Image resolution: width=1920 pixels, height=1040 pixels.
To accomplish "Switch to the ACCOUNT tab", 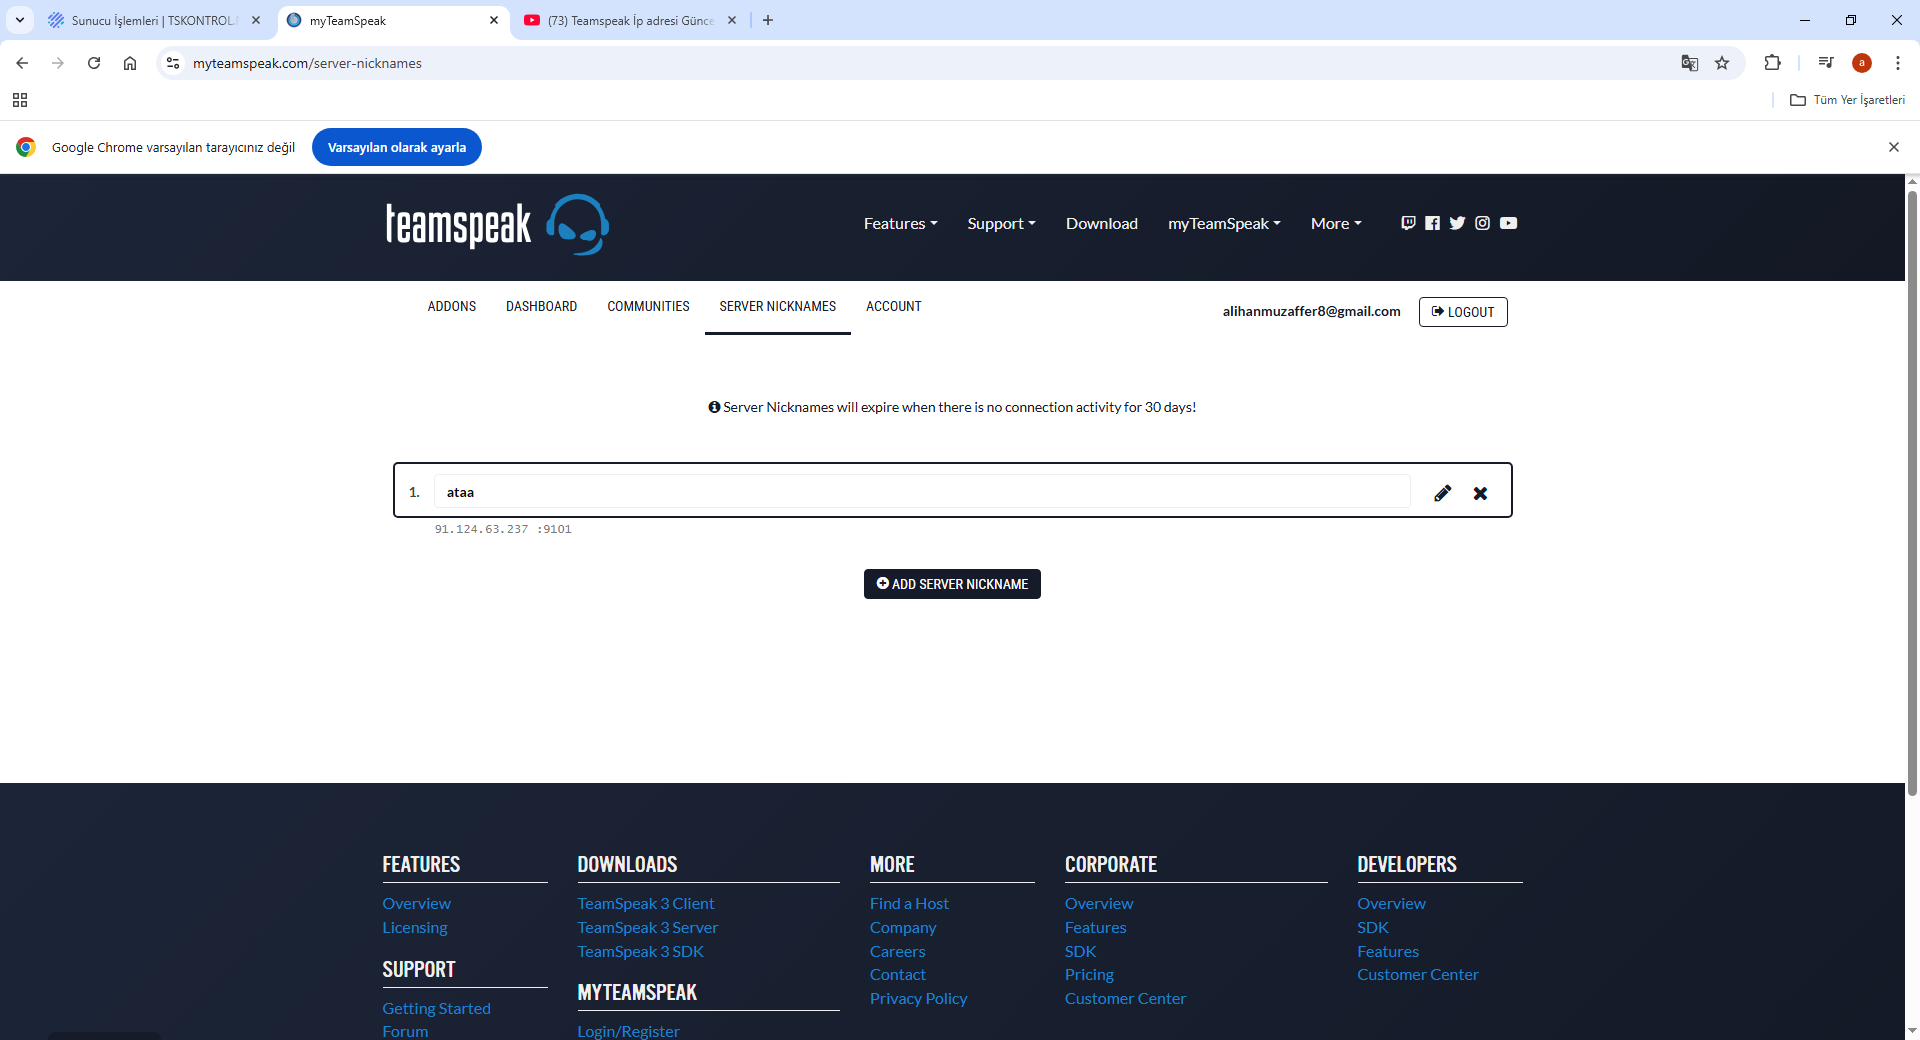I will point(894,307).
